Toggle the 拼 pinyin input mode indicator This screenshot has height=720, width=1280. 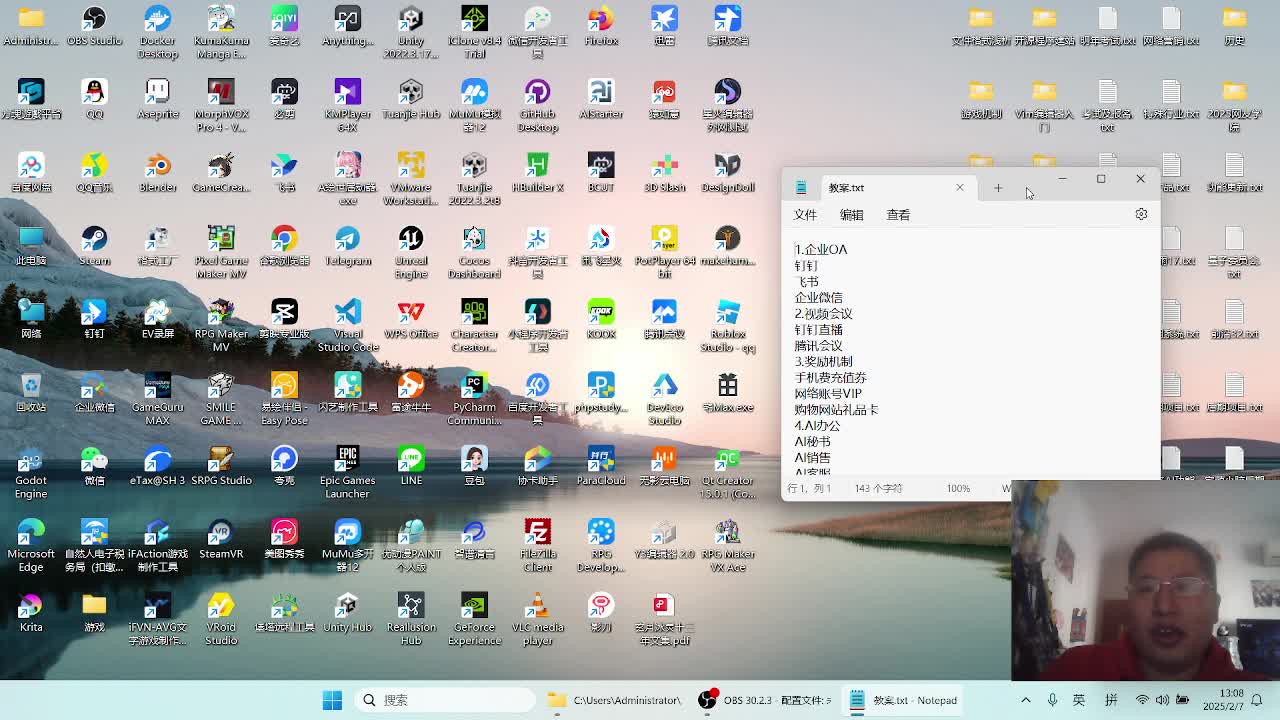1111,700
